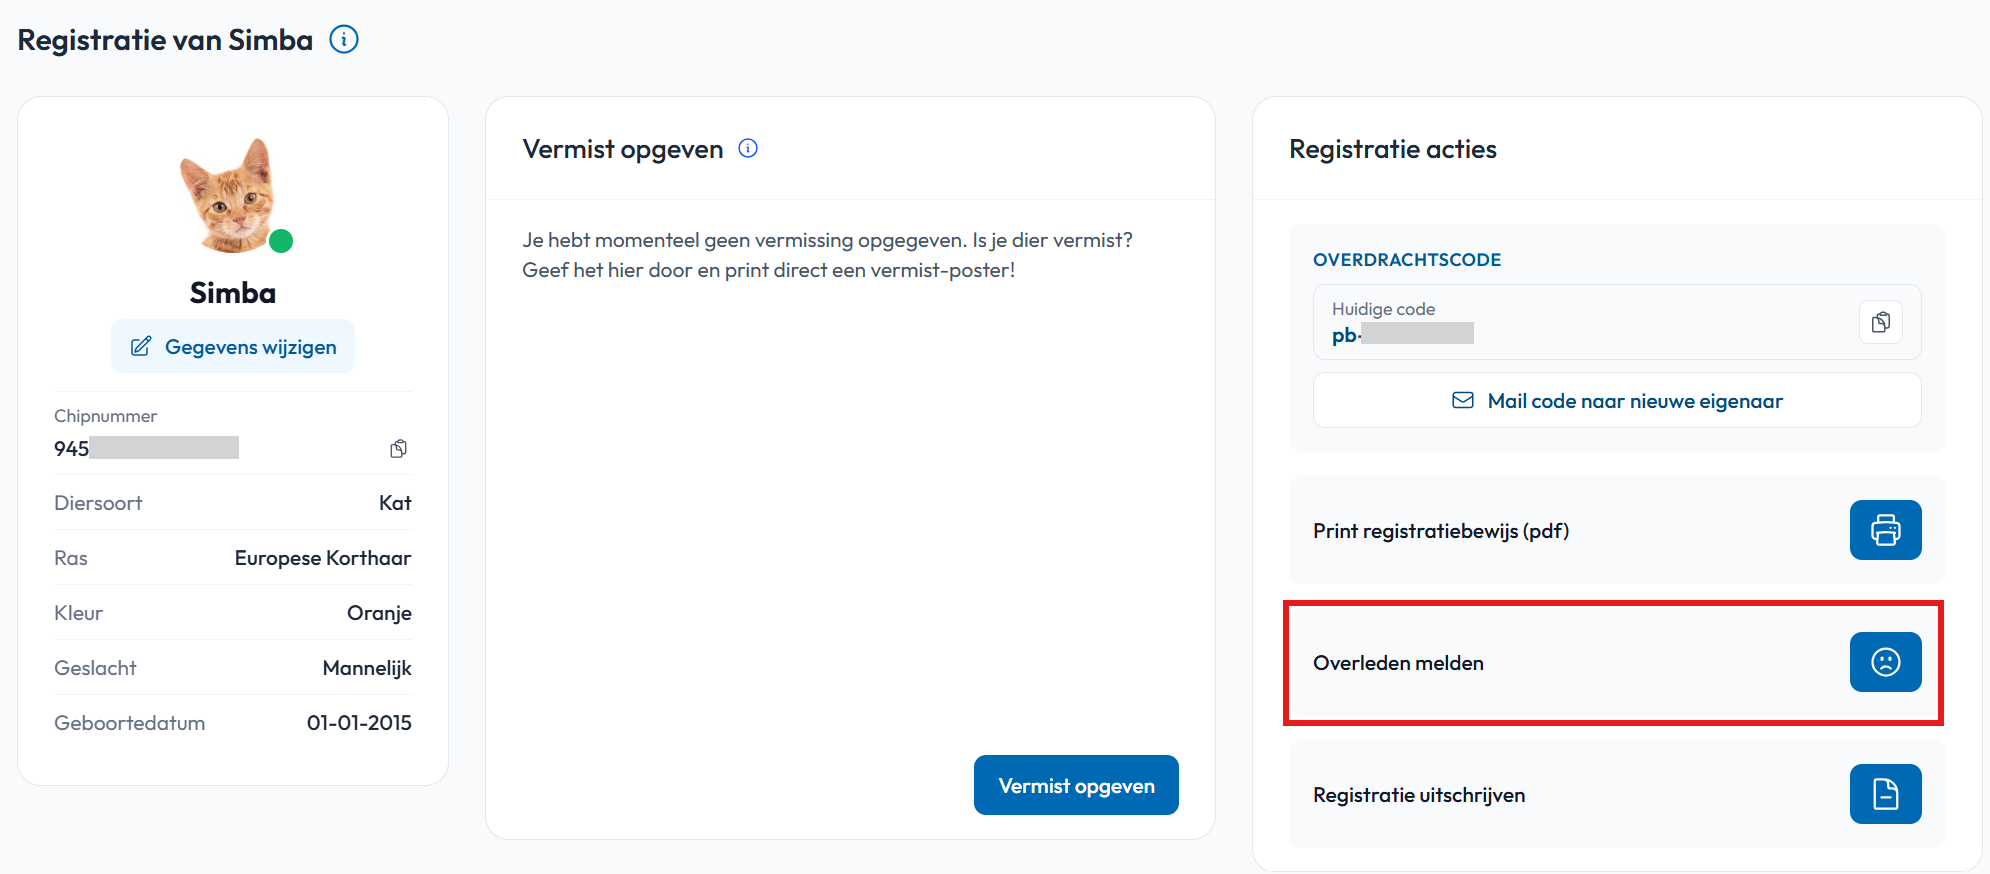Click the document icon for Registratie uitschrijven
The image size is (1990, 874).
point(1885,794)
